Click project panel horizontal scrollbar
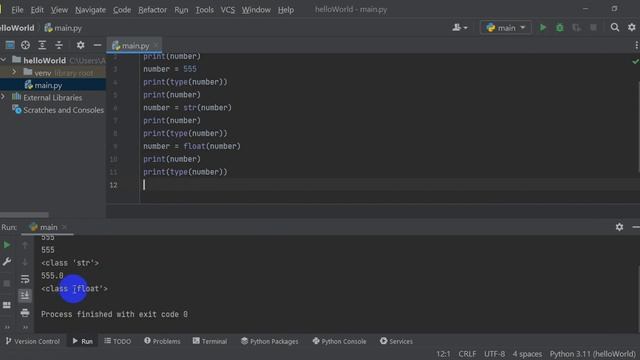The height and width of the screenshot is (360, 640). (24, 215)
